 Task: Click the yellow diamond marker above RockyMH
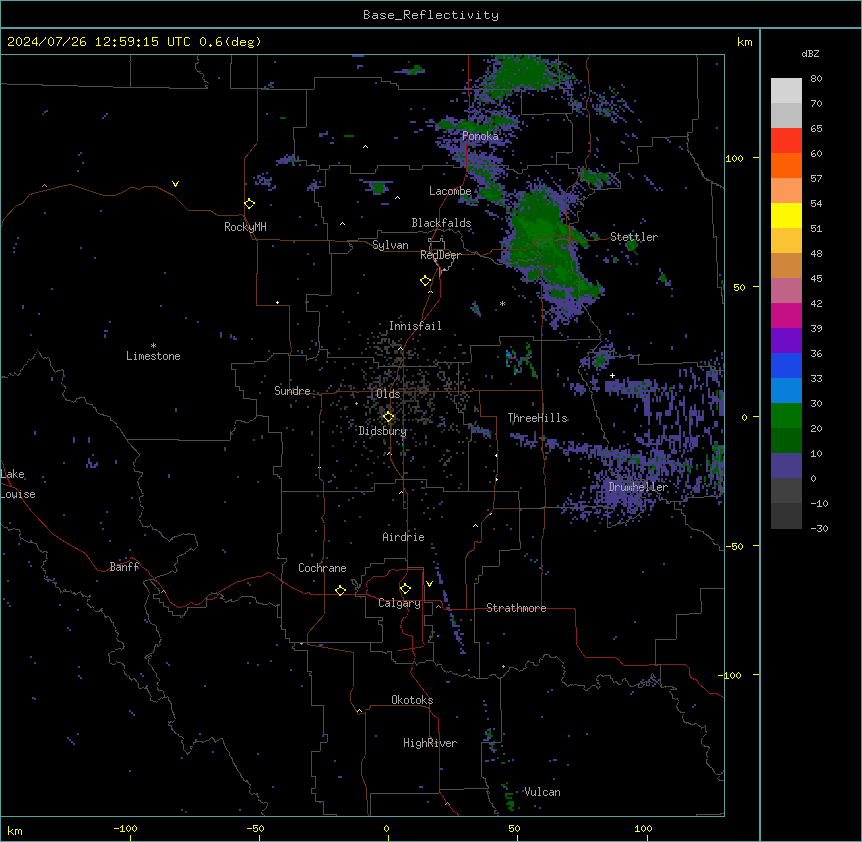click(x=250, y=204)
